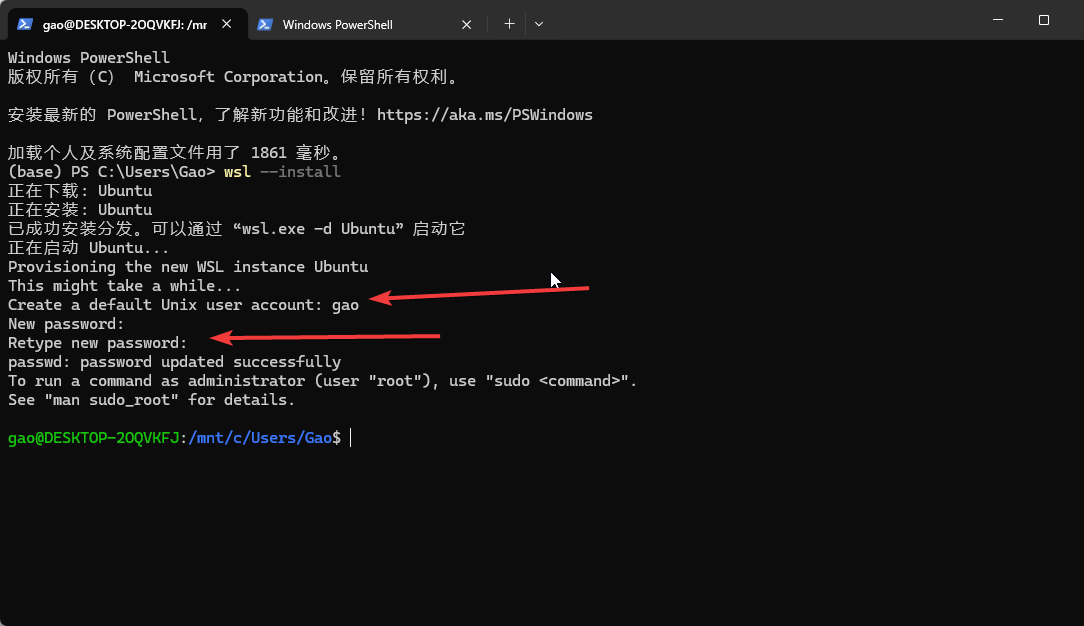Open a new tab with the plus button
Viewport: 1084px width, 626px height.
pyautogui.click(x=509, y=24)
